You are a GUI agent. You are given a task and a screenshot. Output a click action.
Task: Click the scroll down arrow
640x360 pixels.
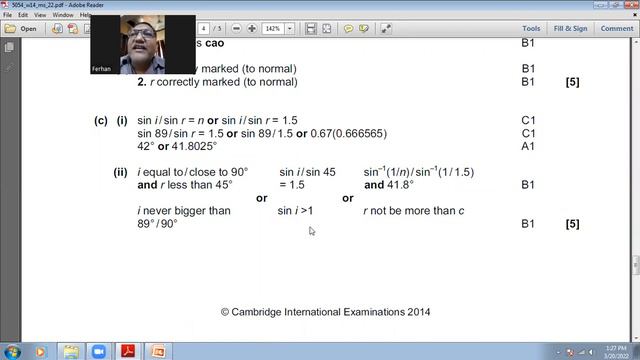click(x=636, y=338)
